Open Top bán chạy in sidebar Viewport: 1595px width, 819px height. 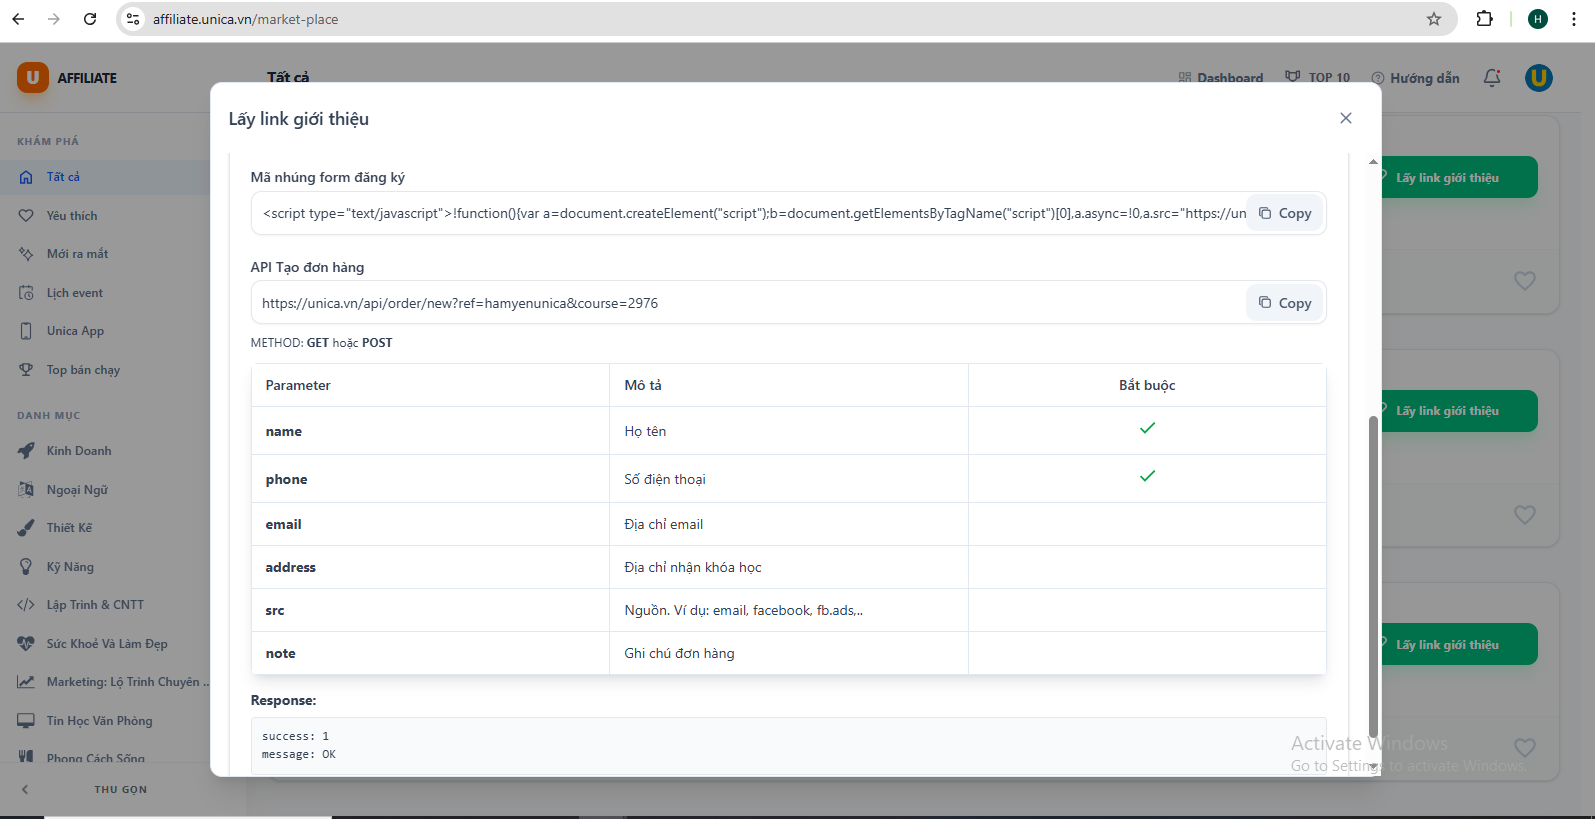tap(83, 370)
